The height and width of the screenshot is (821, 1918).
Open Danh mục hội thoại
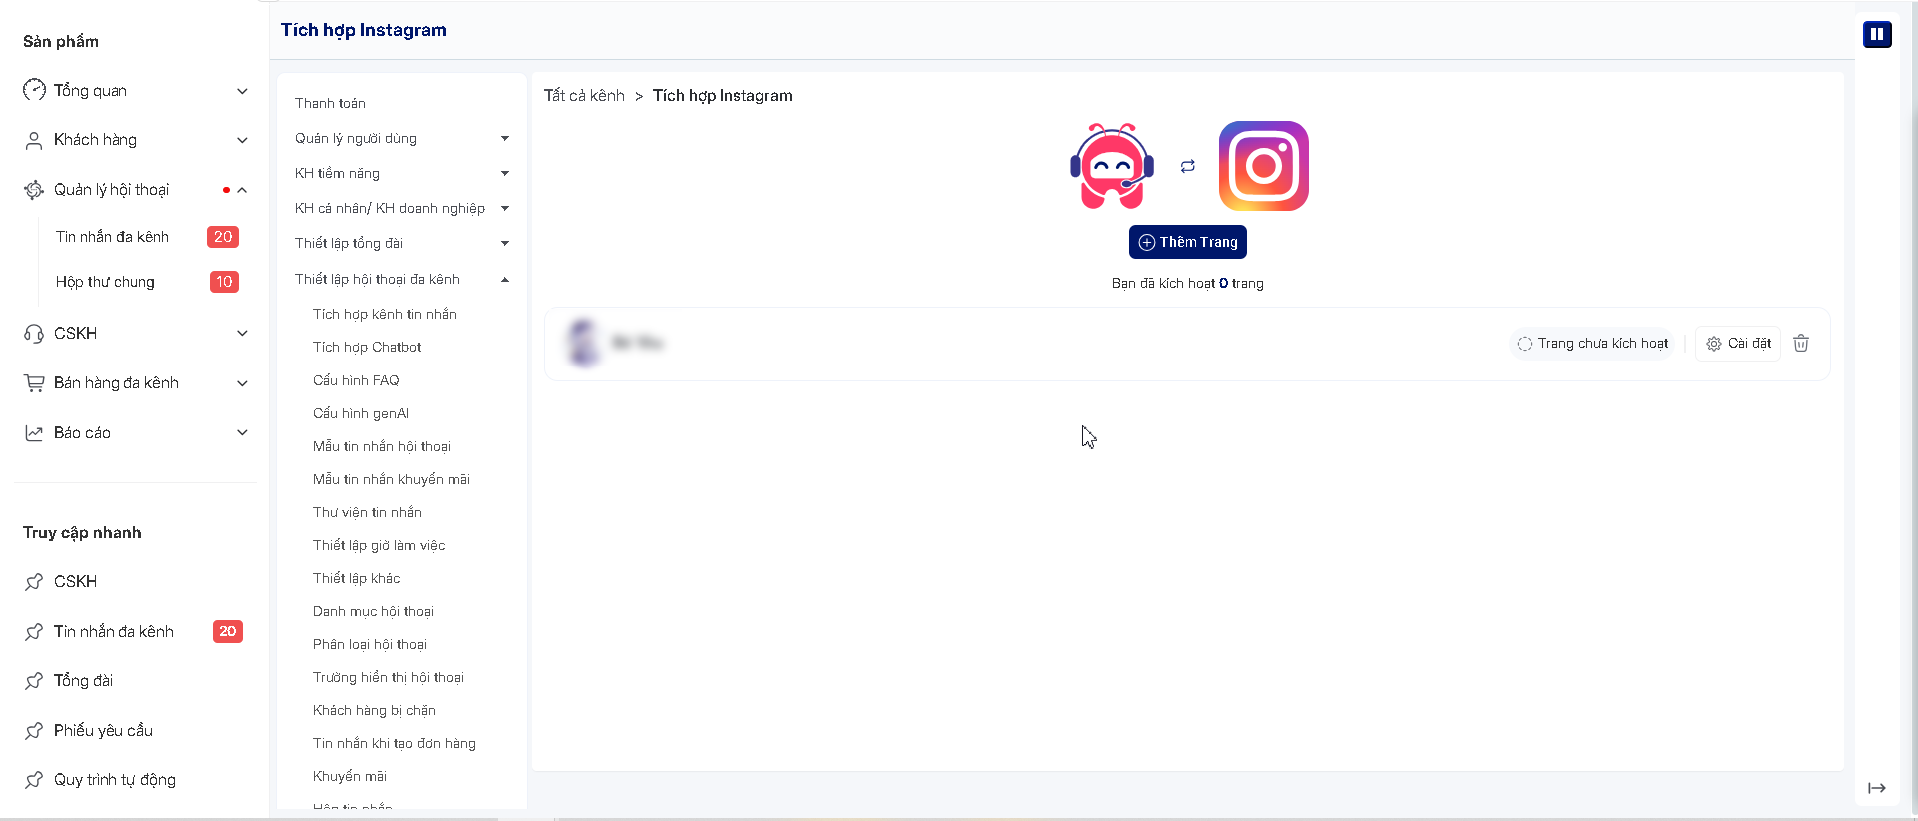pos(373,611)
